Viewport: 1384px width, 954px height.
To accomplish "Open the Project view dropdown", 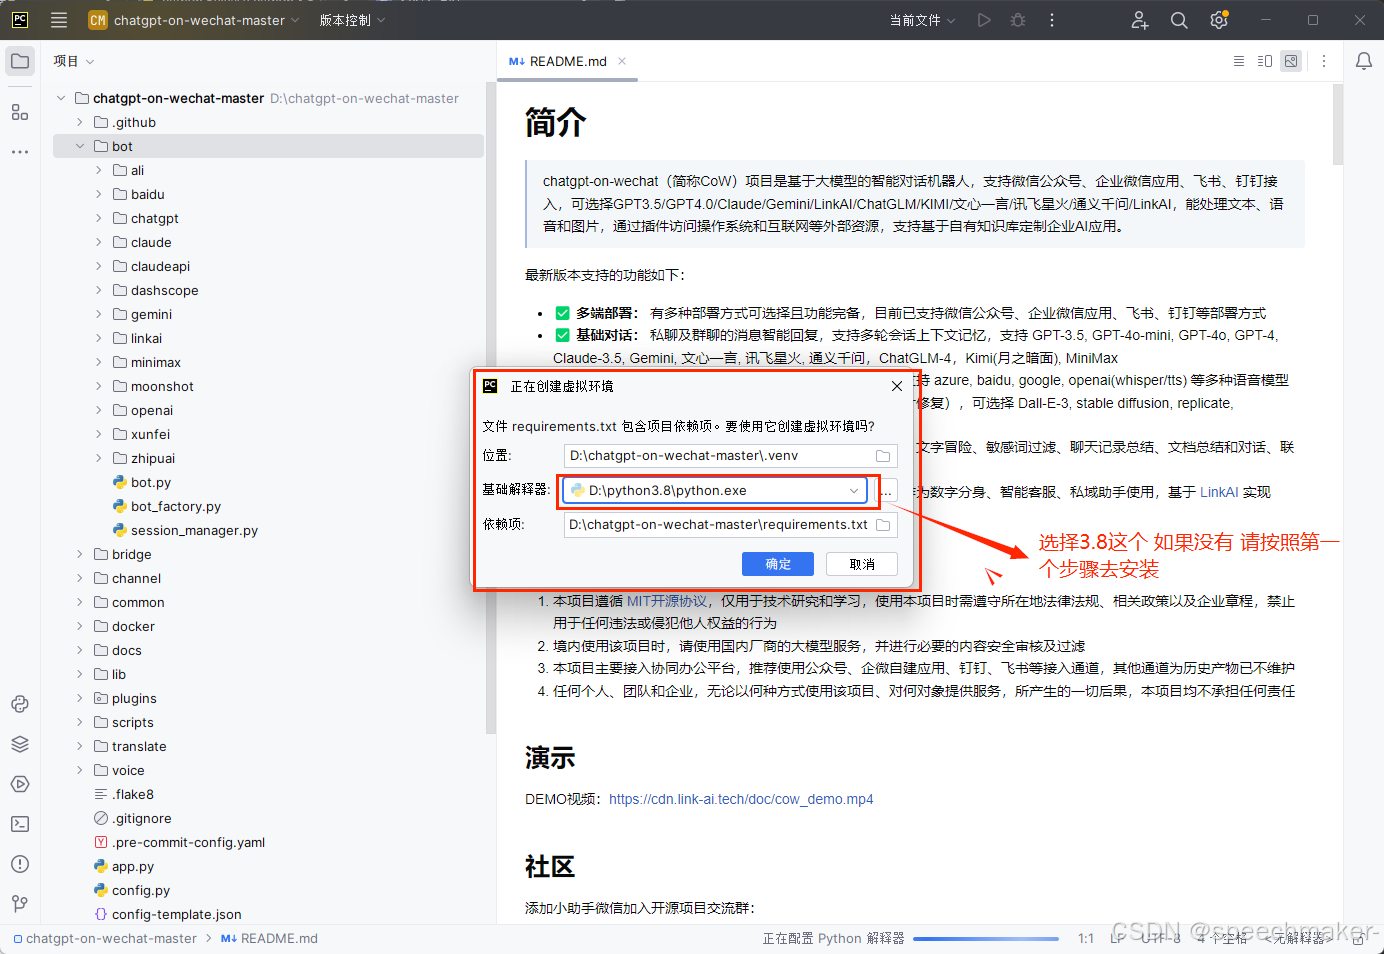I will click(x=74, y=61).
